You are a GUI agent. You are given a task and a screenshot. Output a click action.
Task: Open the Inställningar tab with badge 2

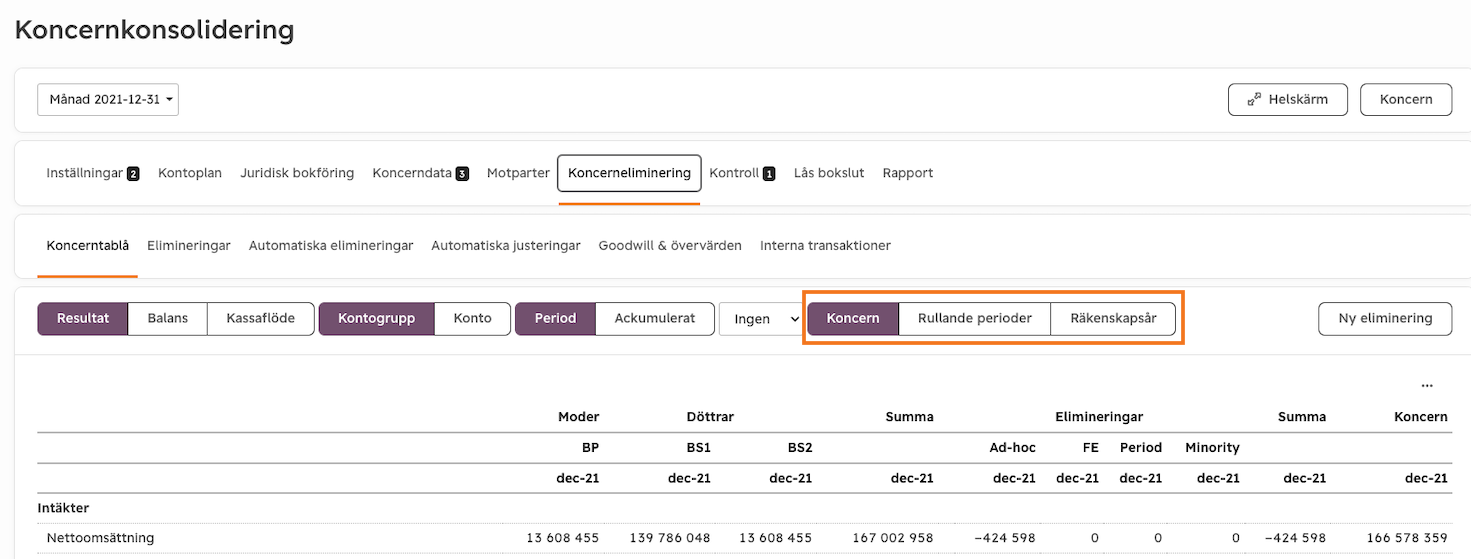pyautogui.click(x=93, y=173)
